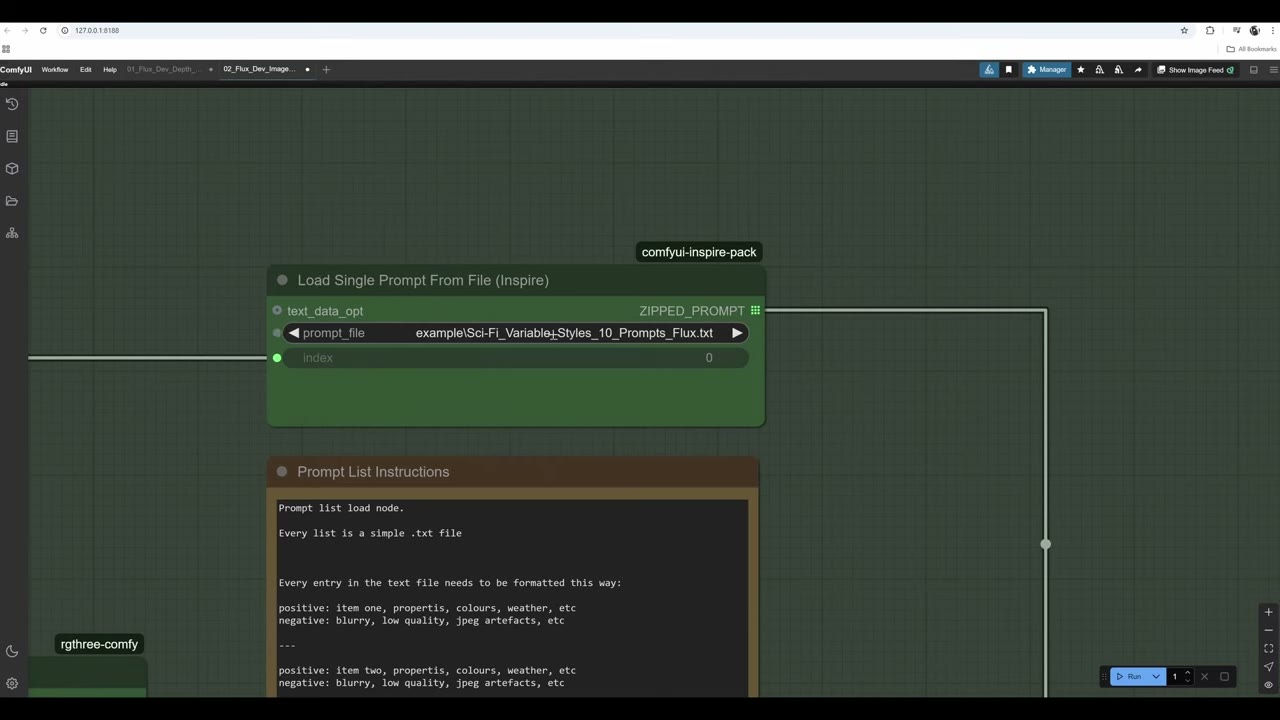This screenshot has width=1280, height=720.
Task: Click the share arrow icon in toolbar
Action: click(x=1138, y=70)
